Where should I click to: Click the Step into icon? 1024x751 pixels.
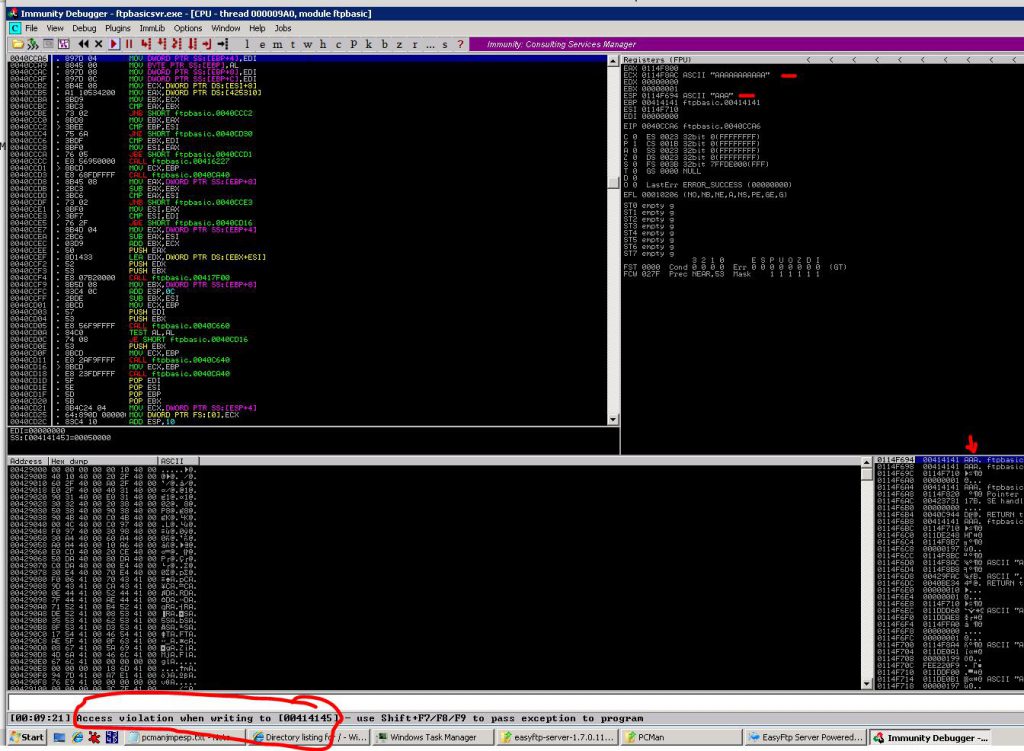(x=146, y=44)
